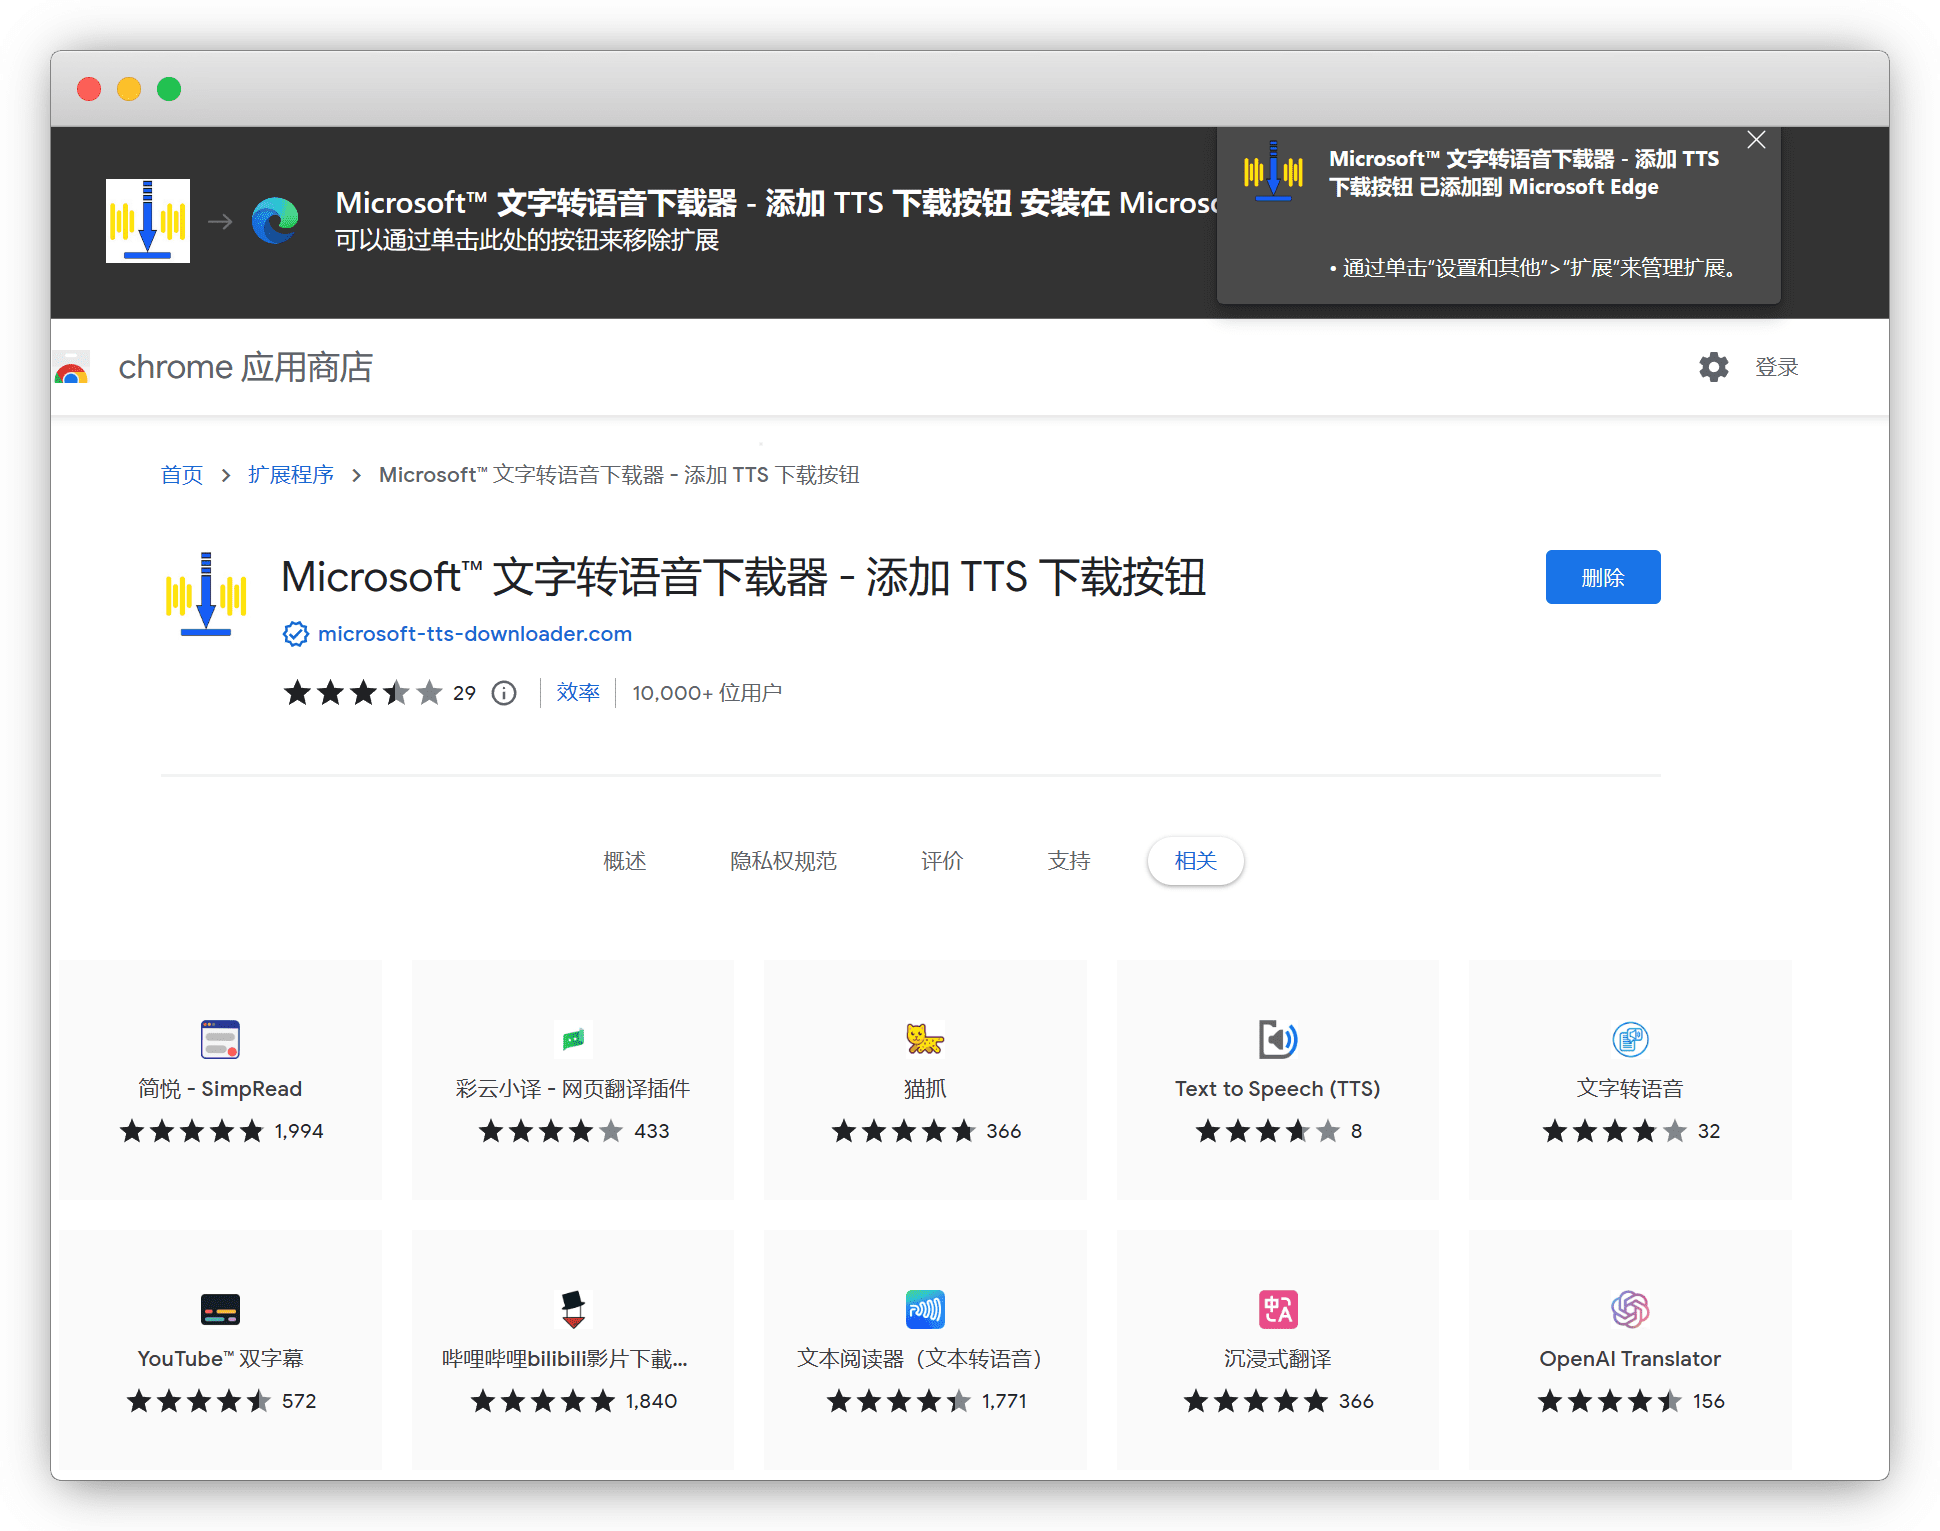Open the 隐私权规范 tab
The width and height of the screenshot is (1940, 1531).
point(783,861)
